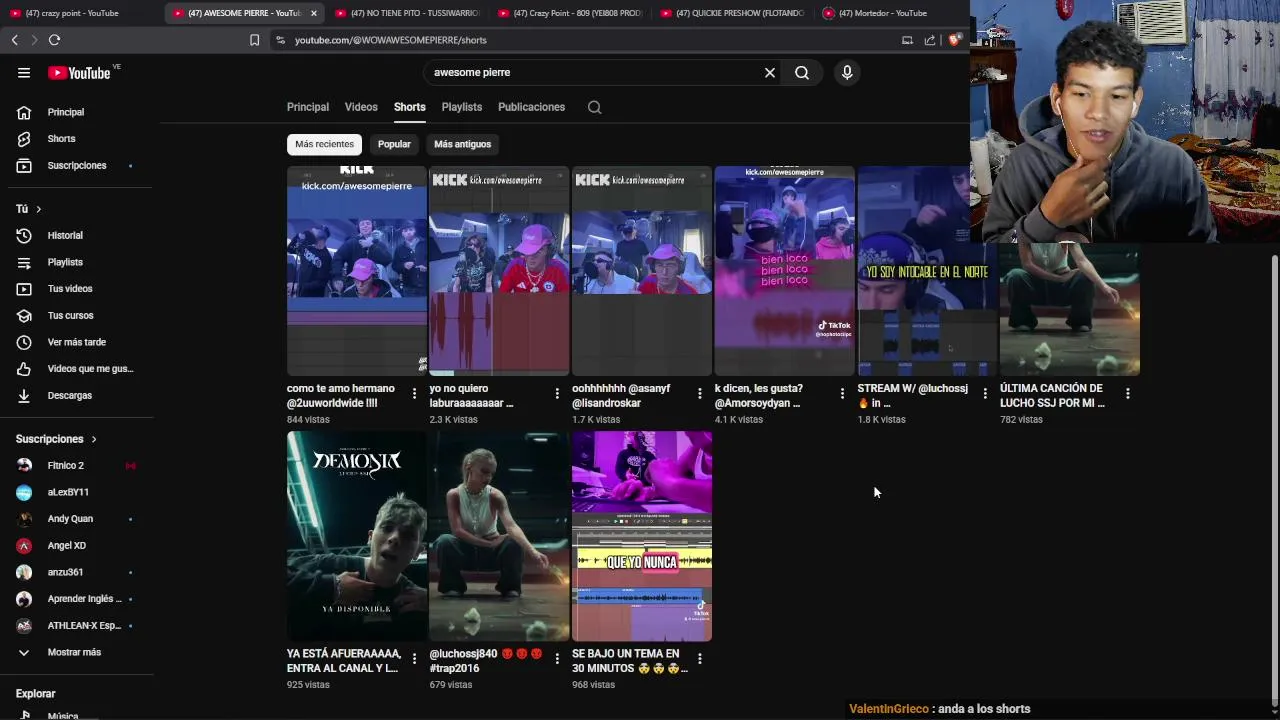Play the 'bien loco' short thumbnail
Screen dimensions: 1280x720
785,271
